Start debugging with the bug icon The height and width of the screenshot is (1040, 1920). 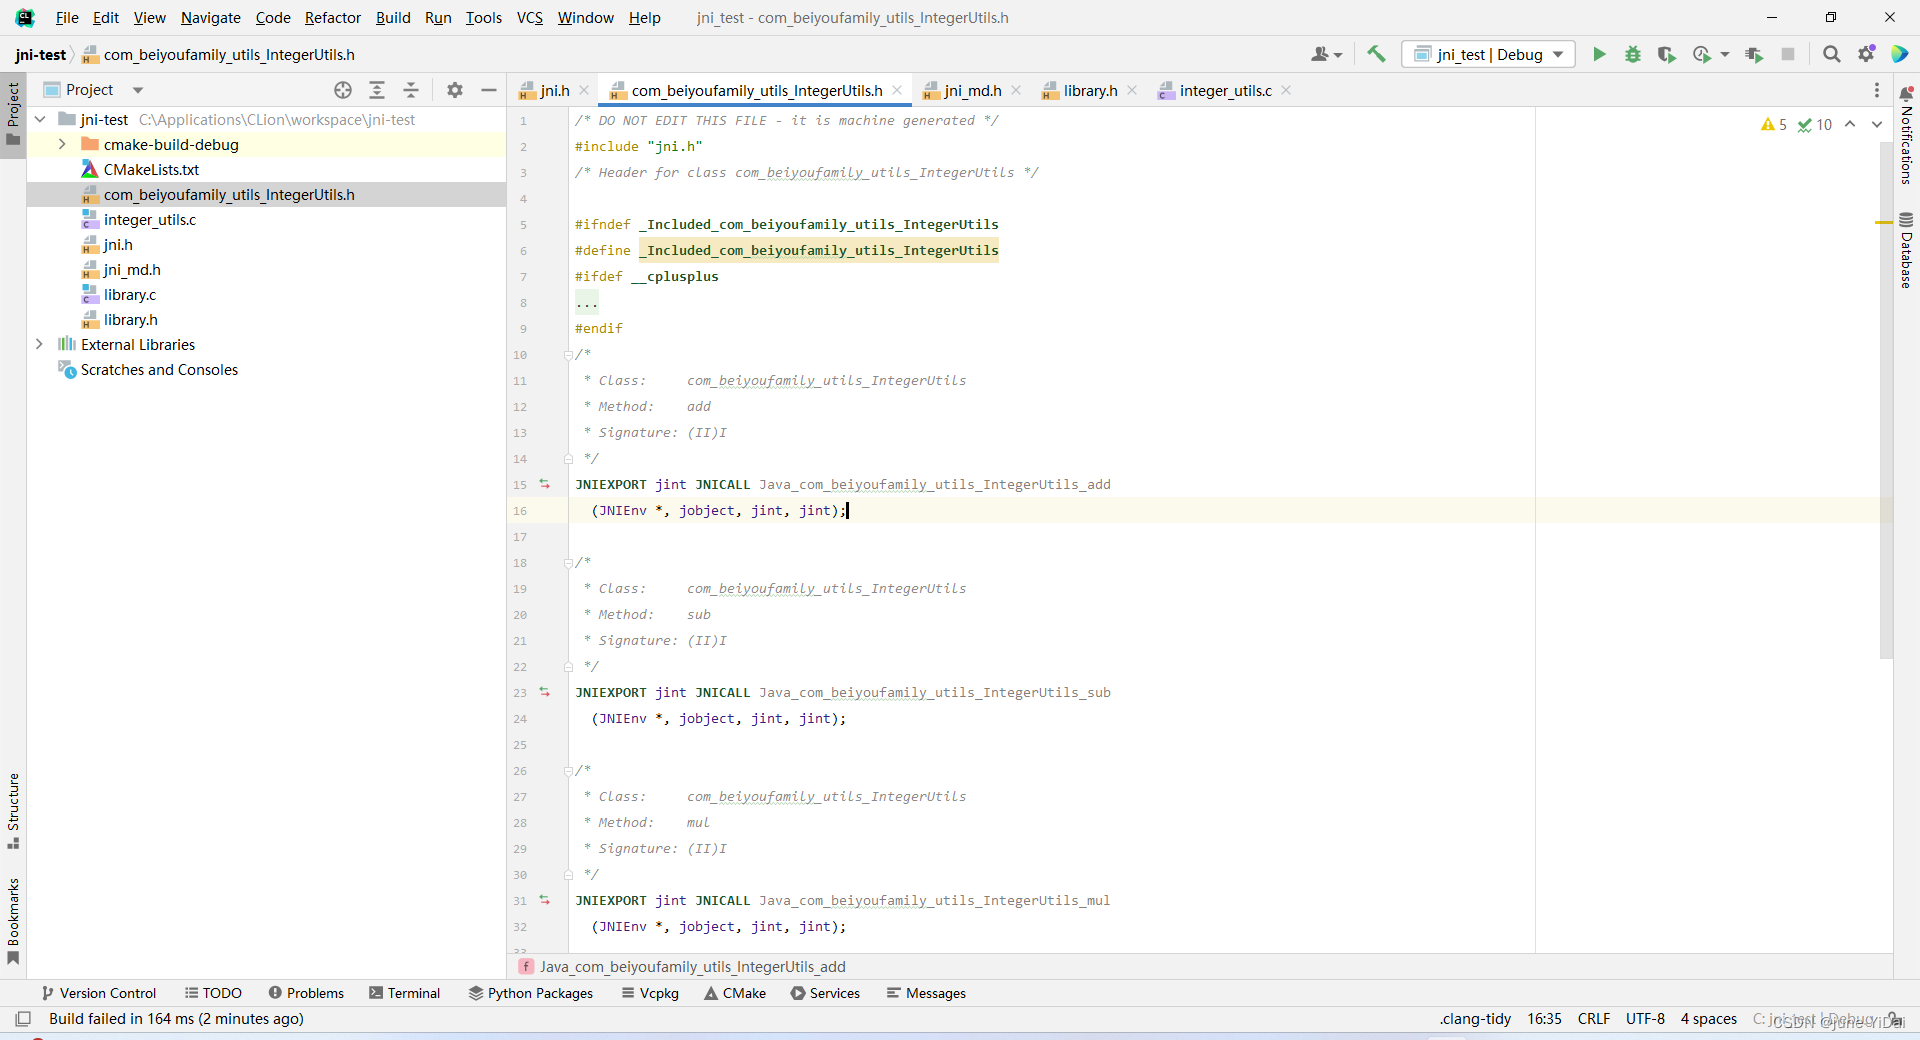tap(1633, 54)
